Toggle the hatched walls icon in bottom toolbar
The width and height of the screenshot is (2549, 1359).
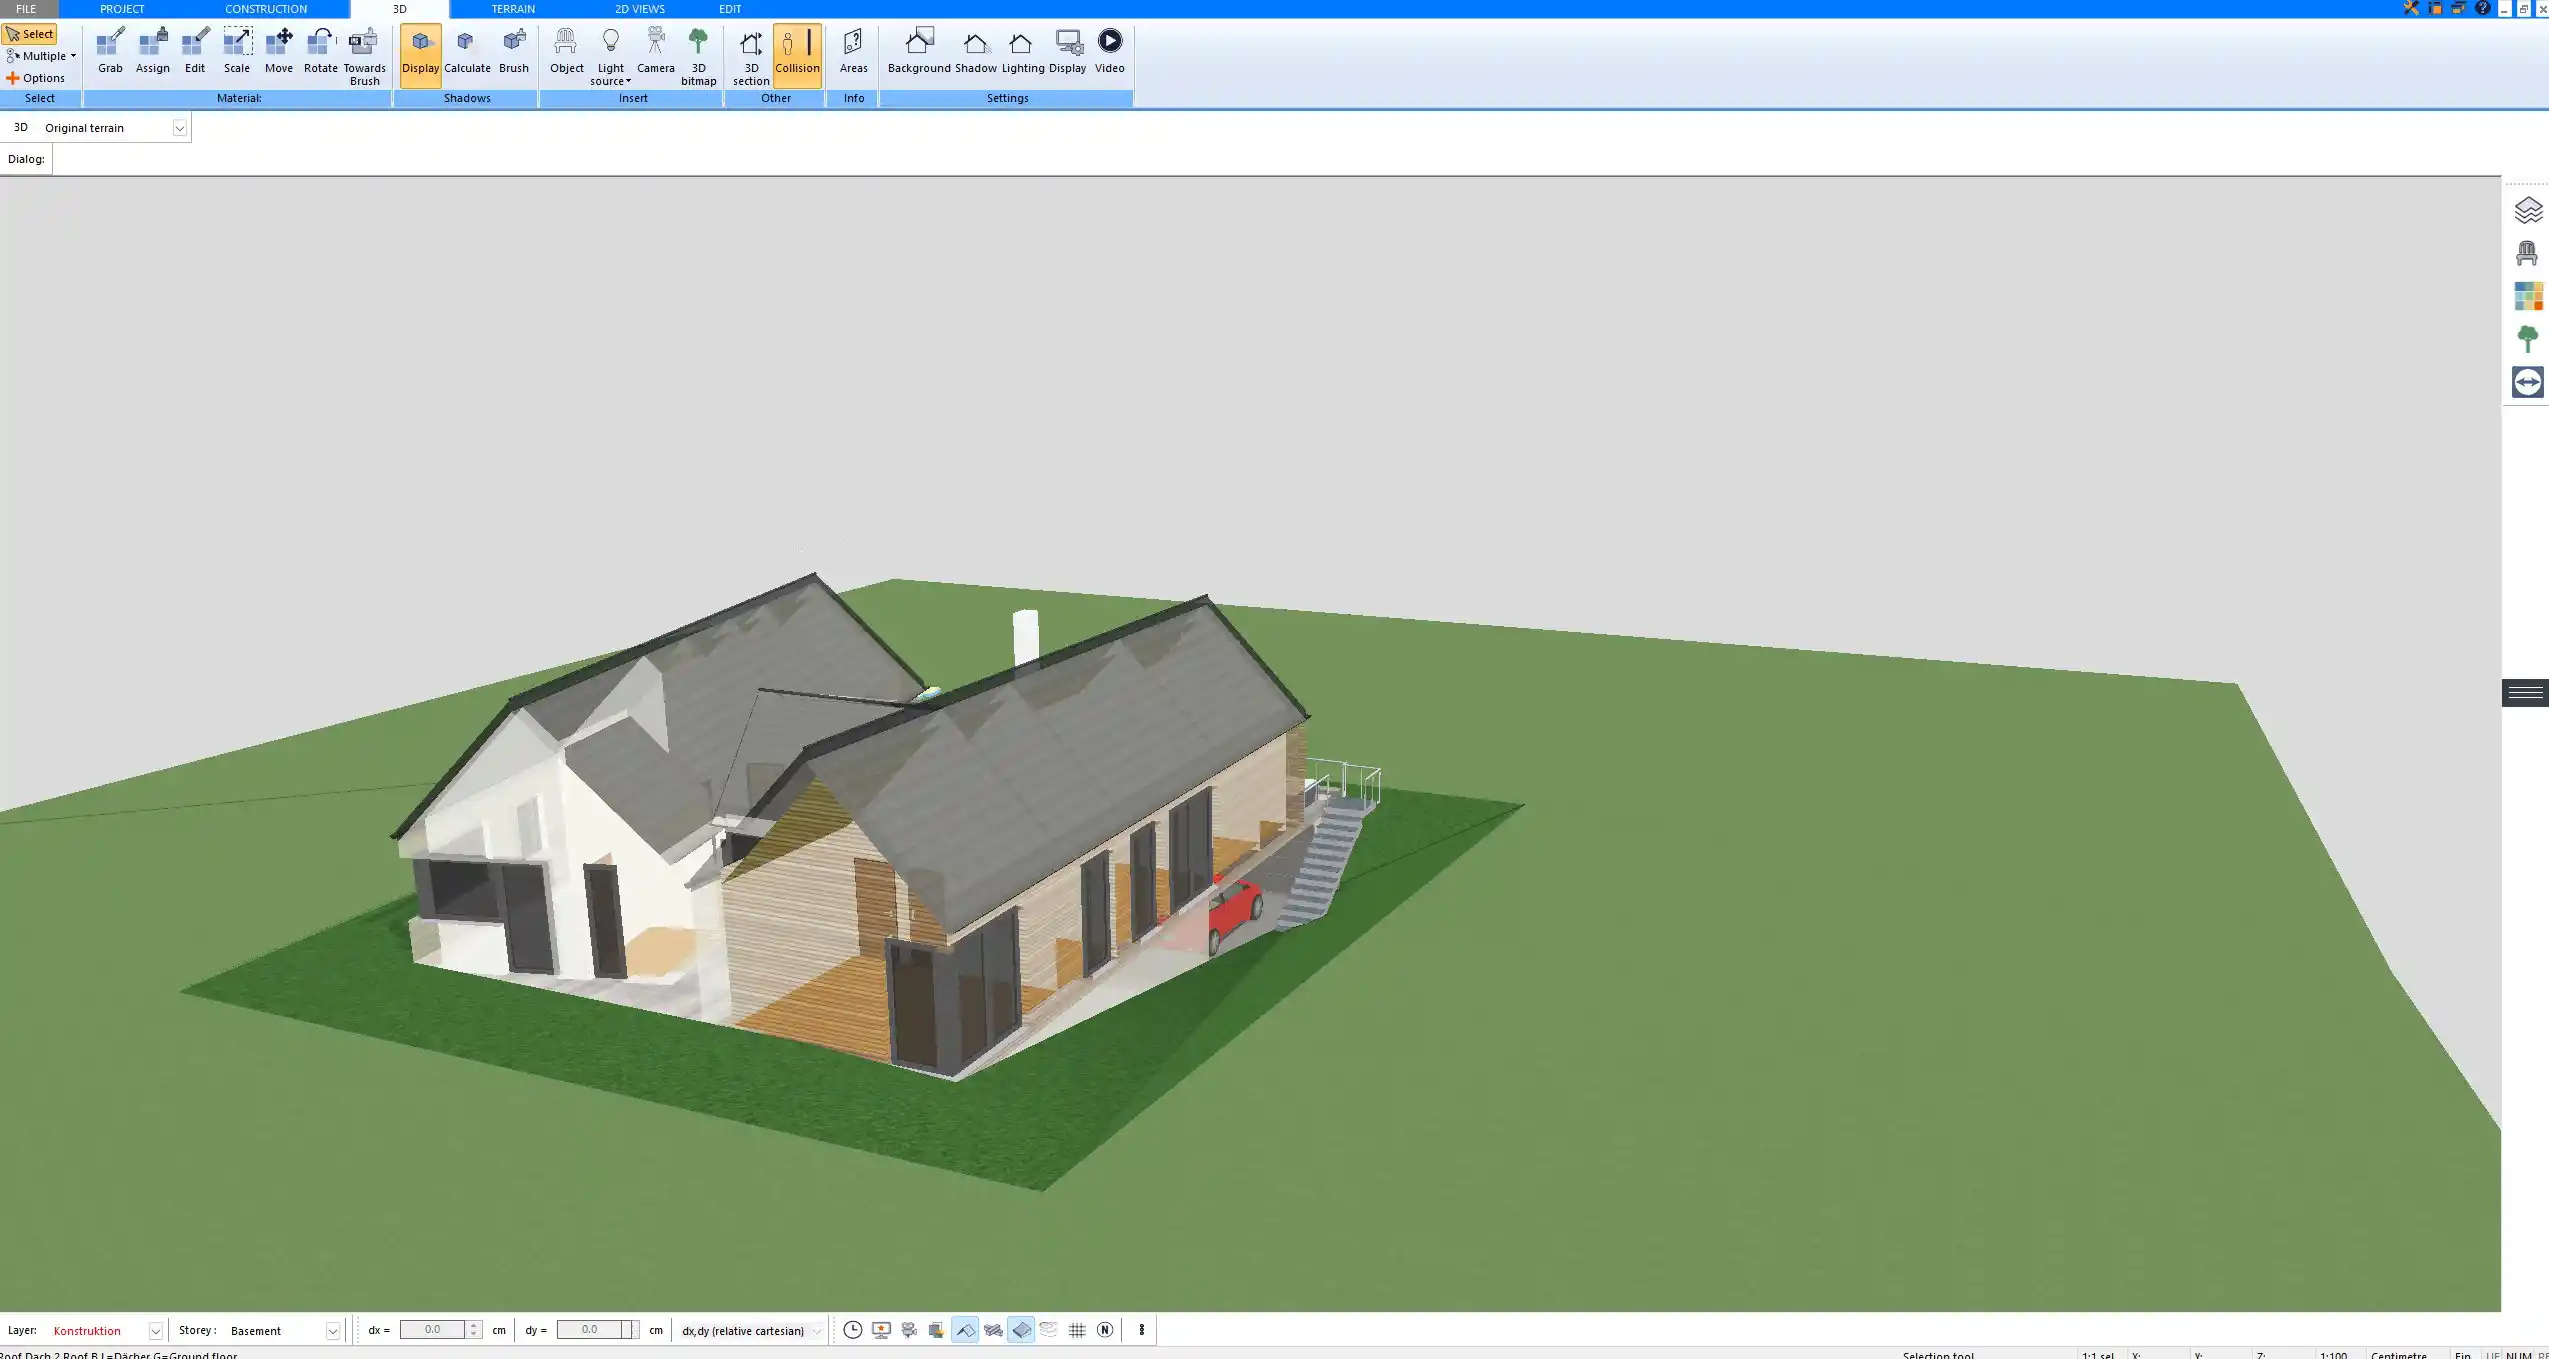[993, 1330]
